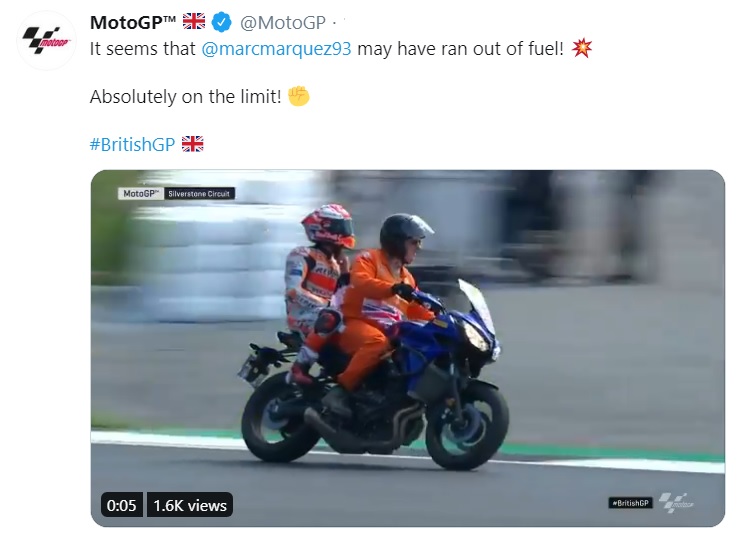Click the rider's red helmet in the video
The image size is (744, 542).
(x=328, y=226)
